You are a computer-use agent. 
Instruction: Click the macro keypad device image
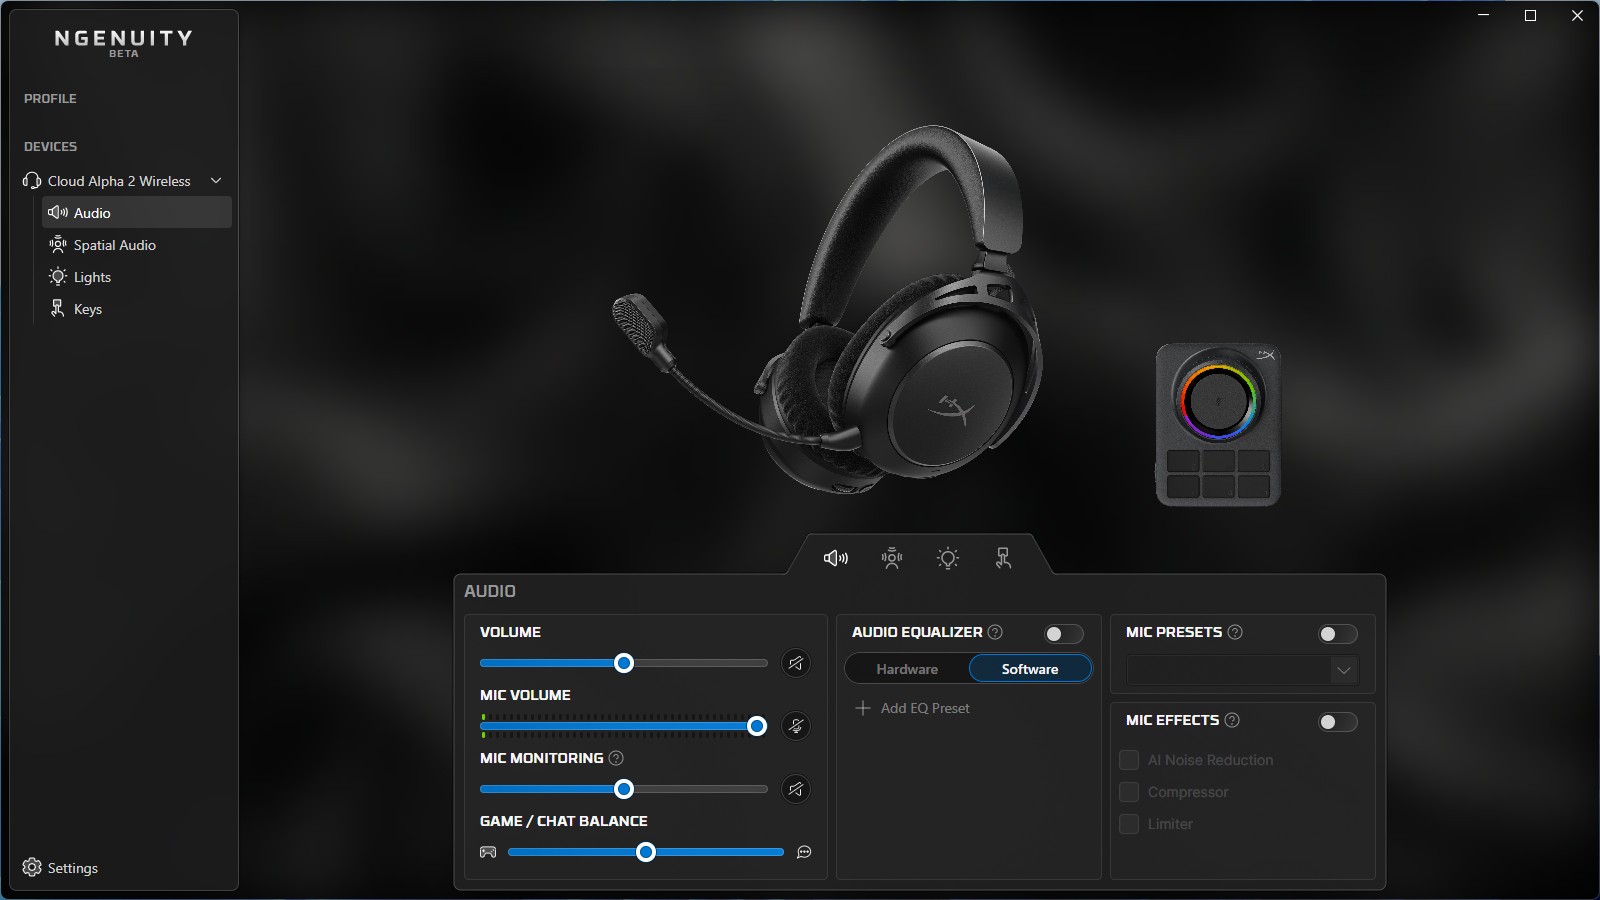(x=1218, y=425)
